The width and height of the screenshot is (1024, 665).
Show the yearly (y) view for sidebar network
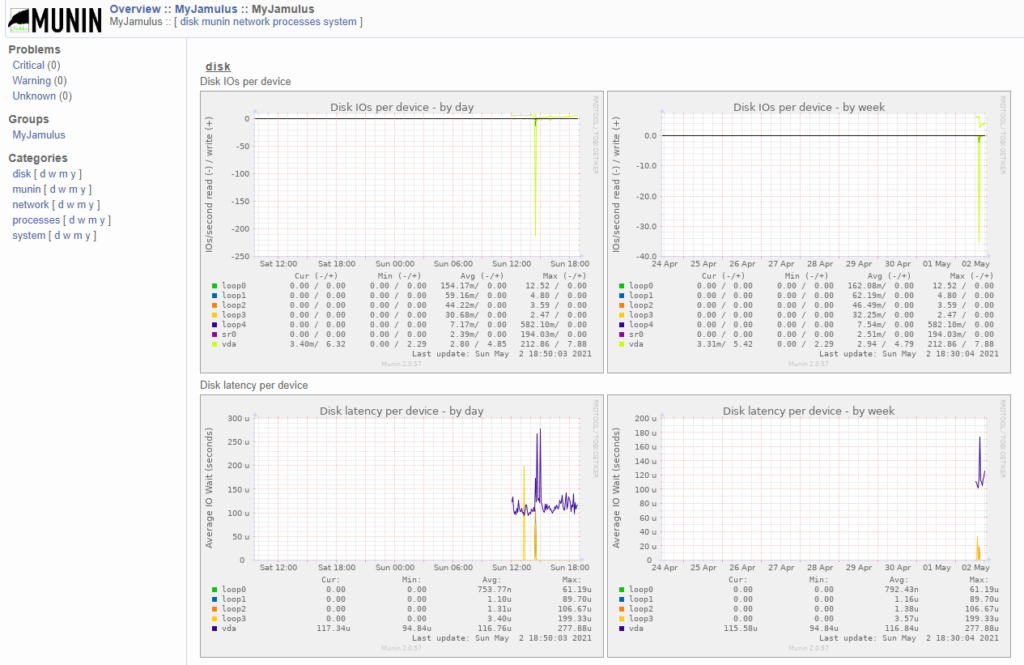[x=91, y=204]
